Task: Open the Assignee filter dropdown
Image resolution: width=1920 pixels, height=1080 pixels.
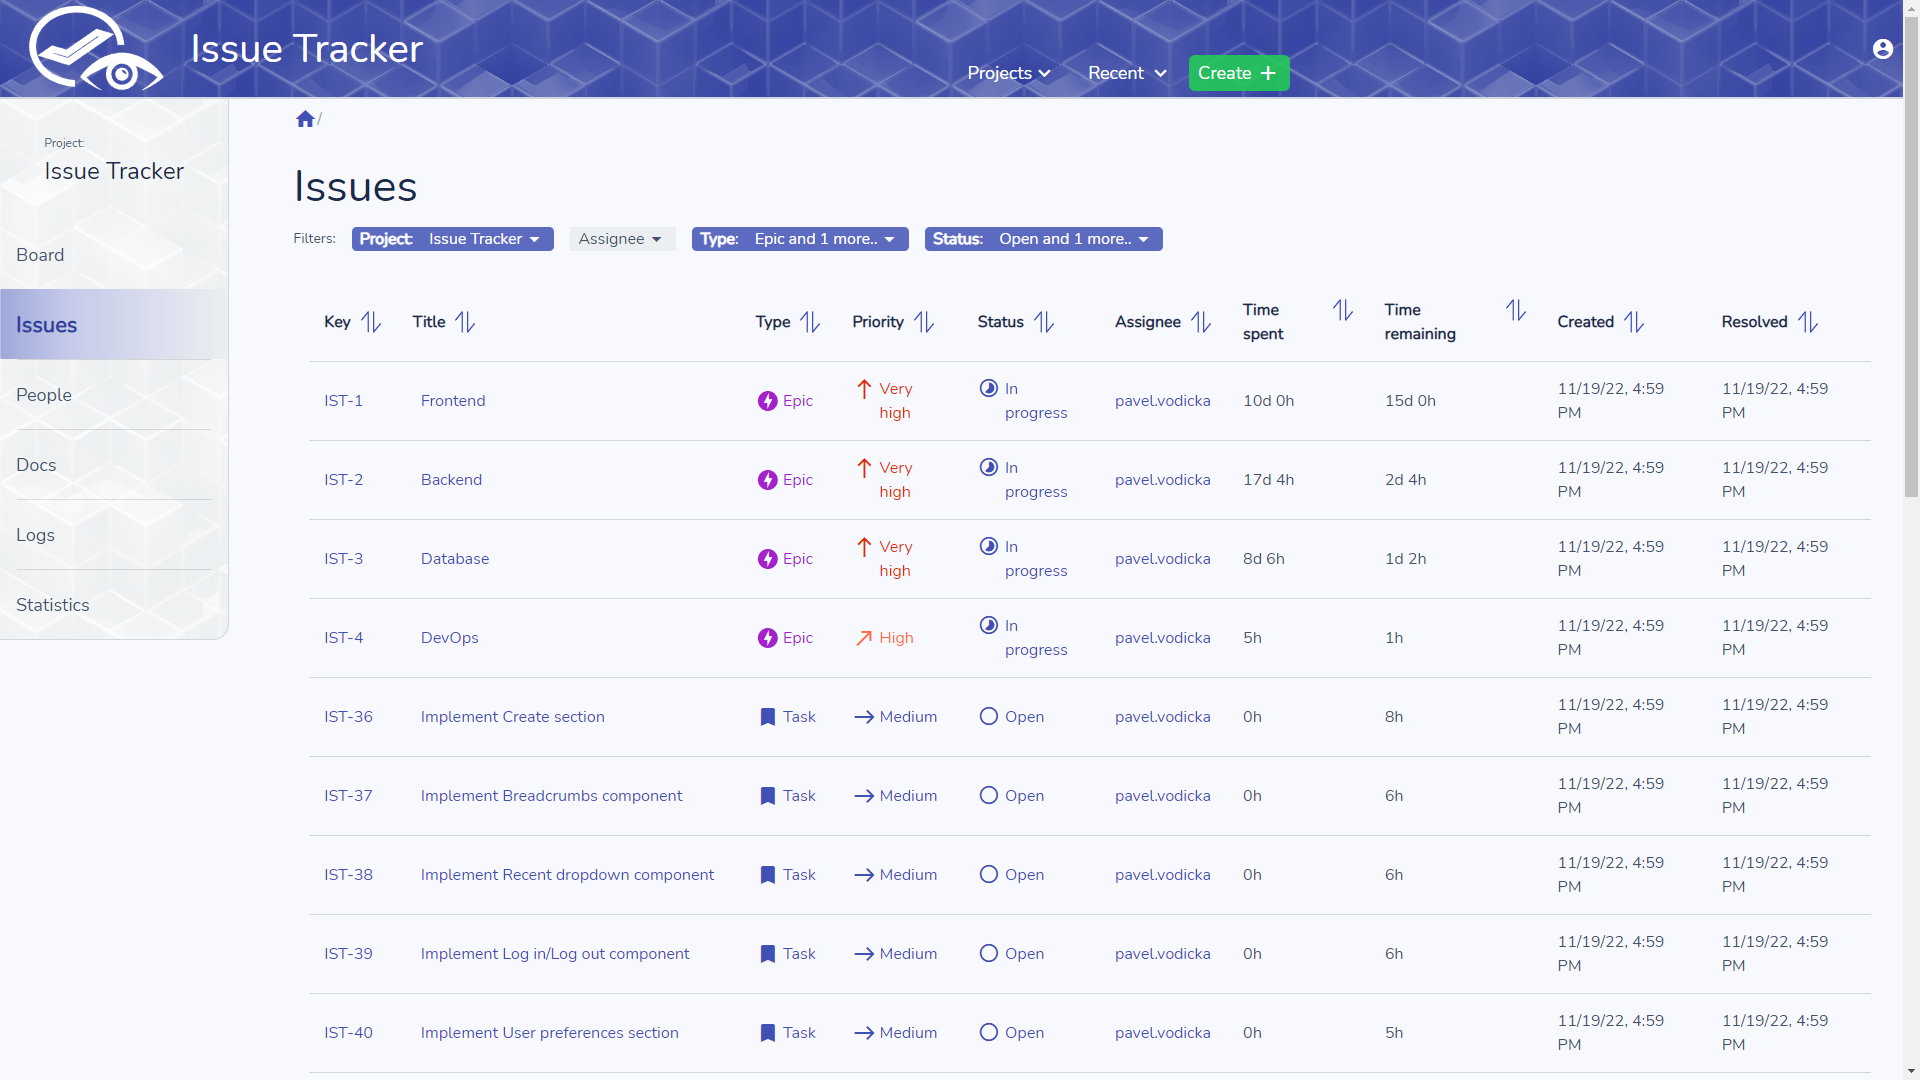Action: (x=621, y=239)
